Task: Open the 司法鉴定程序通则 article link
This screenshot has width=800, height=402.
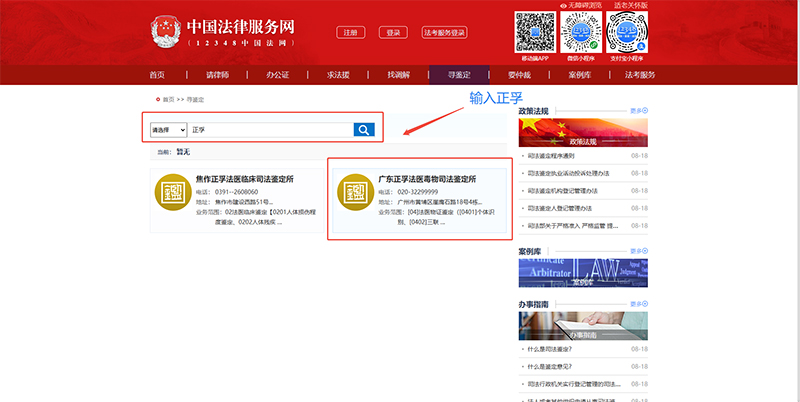Action: tap(552, 157)
